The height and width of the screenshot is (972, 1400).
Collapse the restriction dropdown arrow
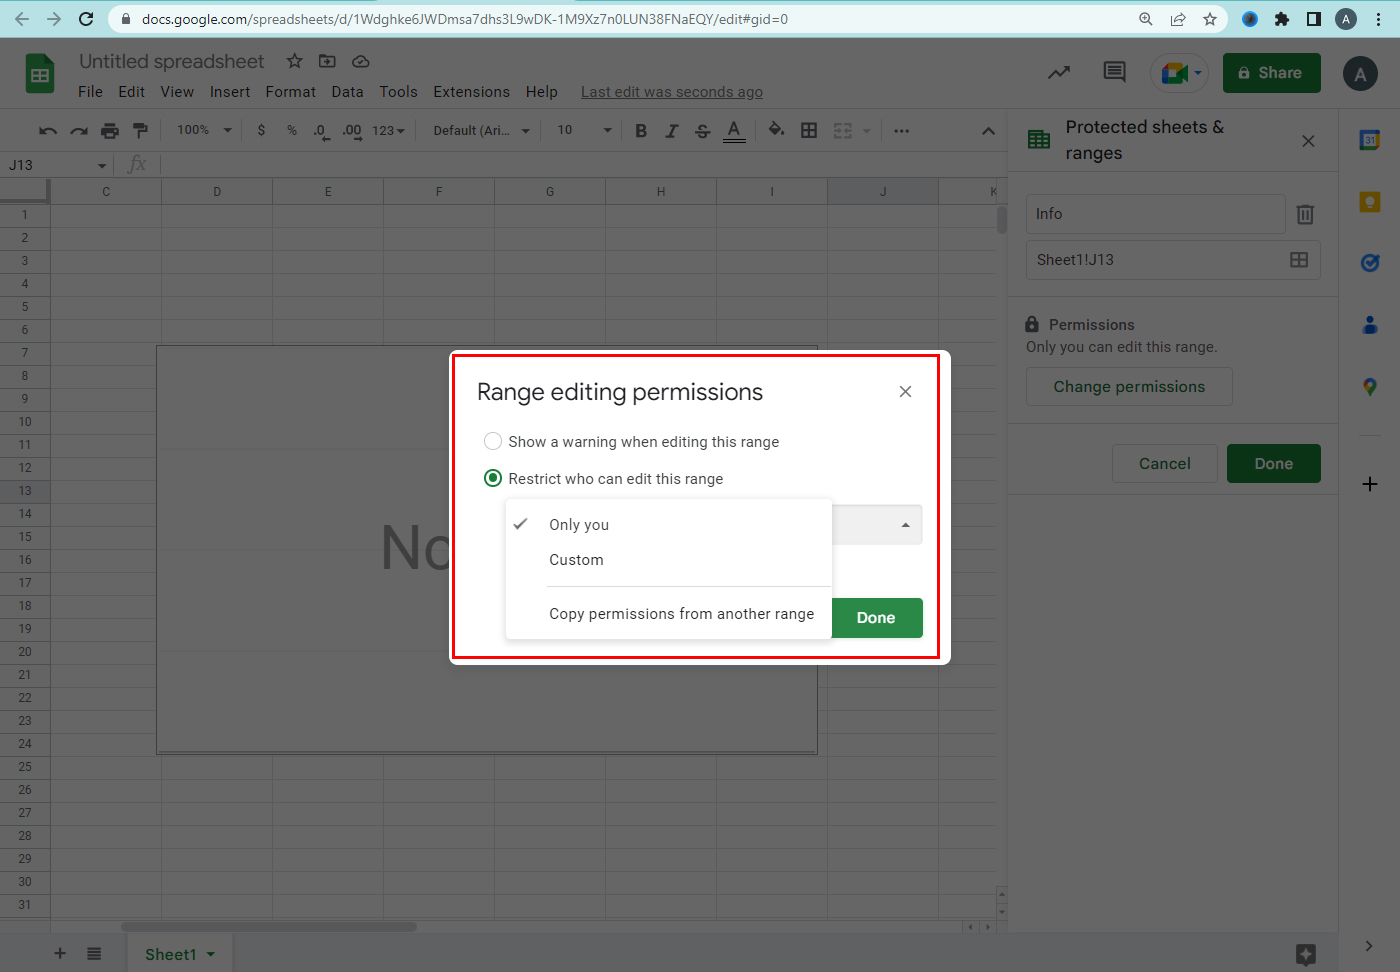[x=905, y=525]
